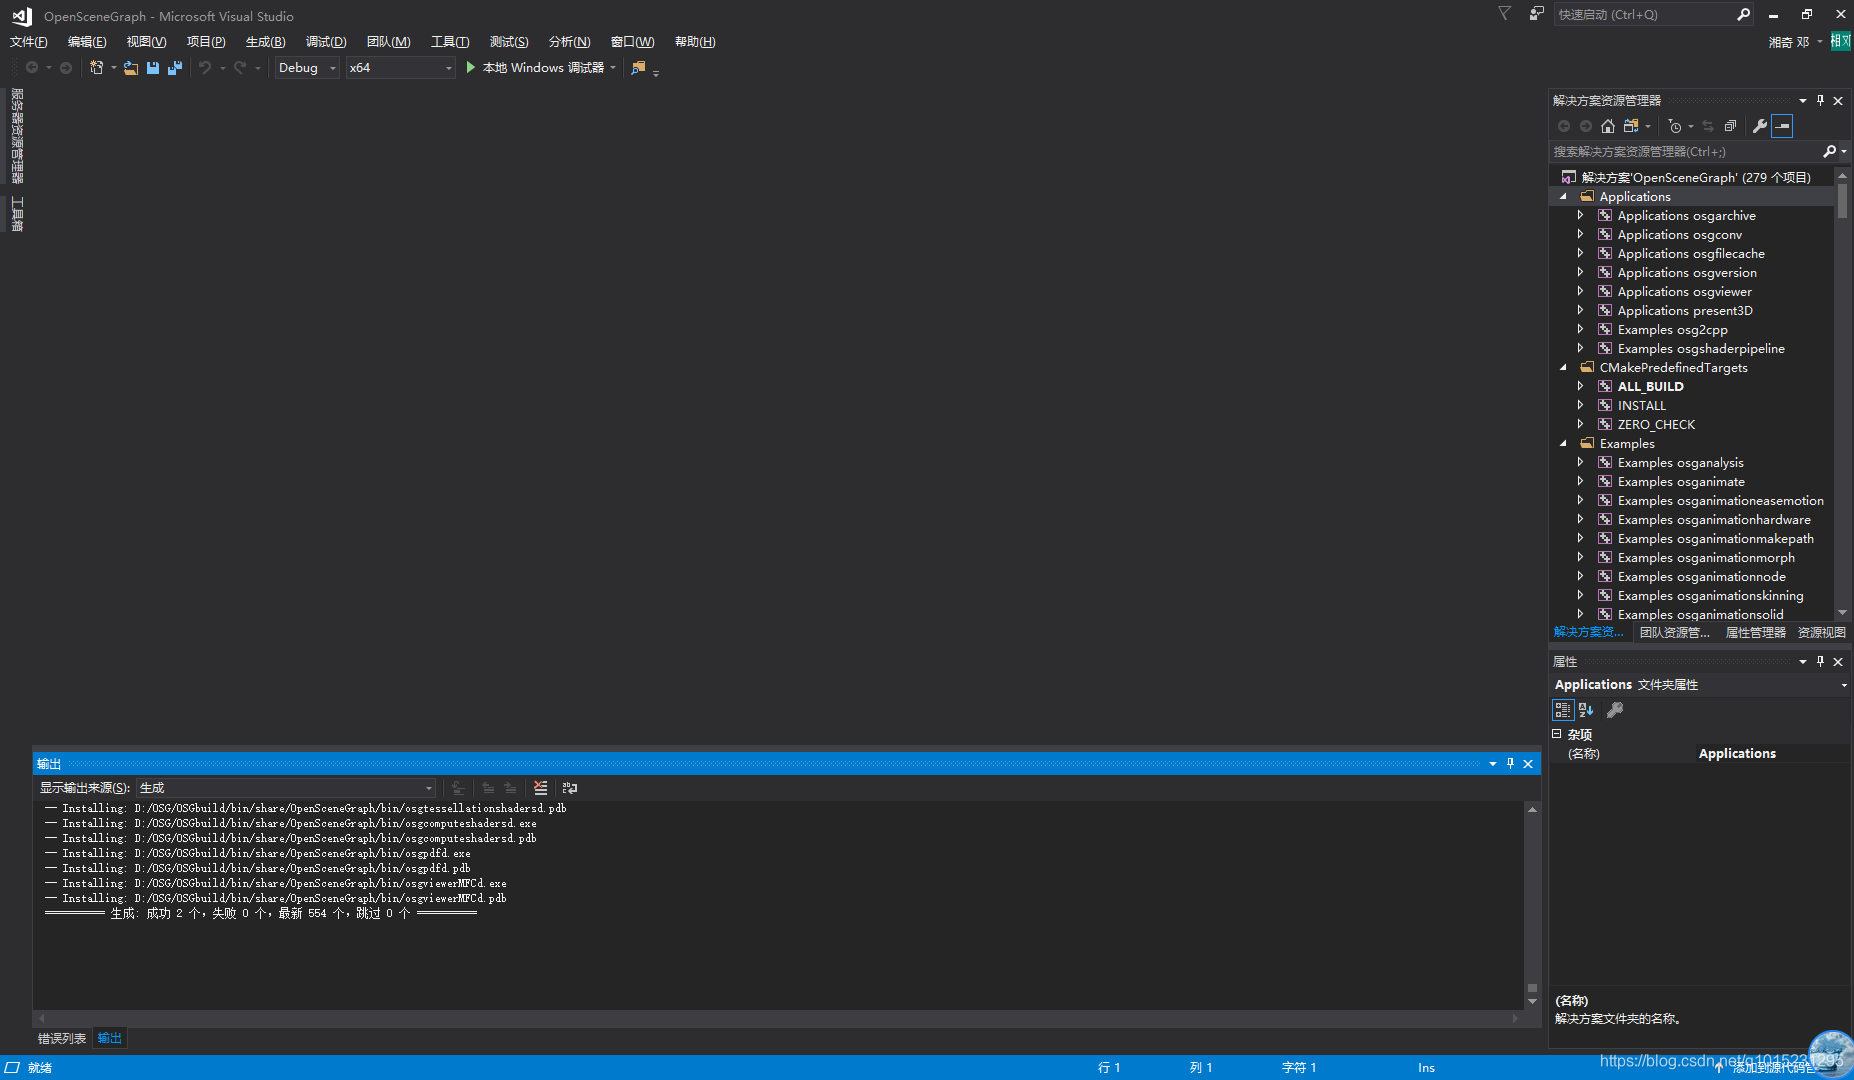Expand the ALL_BUILD project node
Screen dimensions: 1854x1080
(1580, 387)
